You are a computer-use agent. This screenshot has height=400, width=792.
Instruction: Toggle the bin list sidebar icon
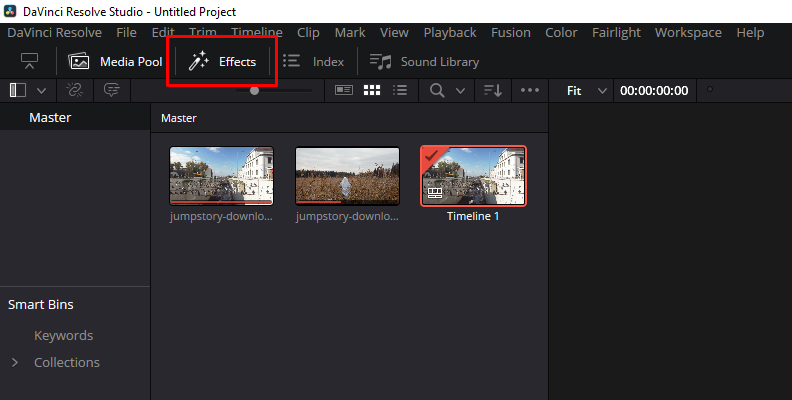[x=18, y=90]
